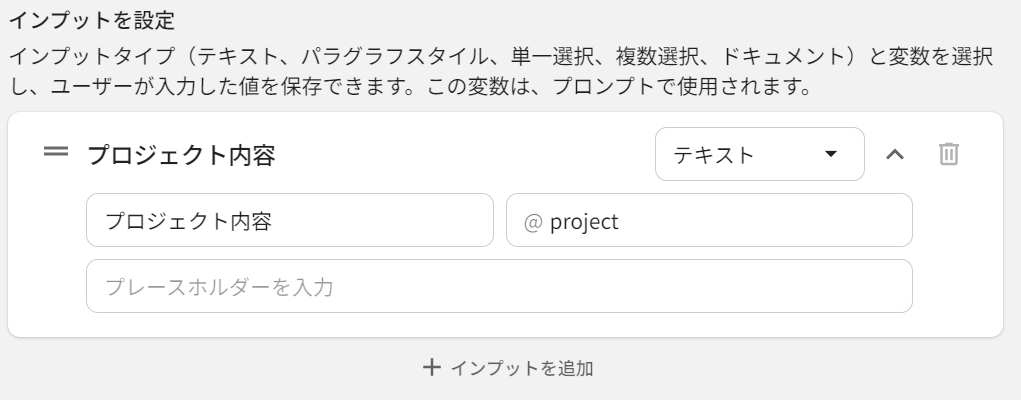Click into the プレースホルダーを入力 field
The image size is (1021, 400).
498,287
